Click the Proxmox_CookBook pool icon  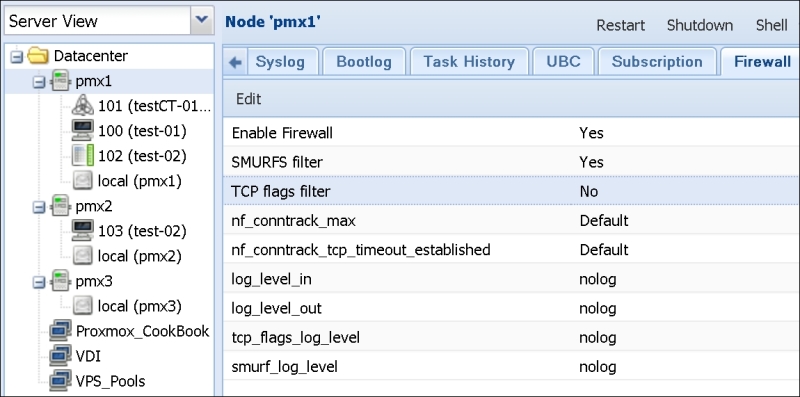[61, 331]
